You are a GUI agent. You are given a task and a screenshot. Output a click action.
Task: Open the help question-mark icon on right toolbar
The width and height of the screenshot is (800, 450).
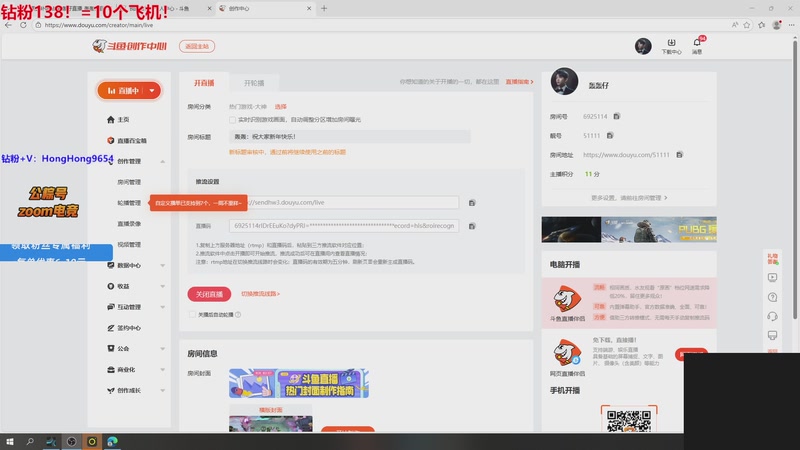(x=772, y=297)
